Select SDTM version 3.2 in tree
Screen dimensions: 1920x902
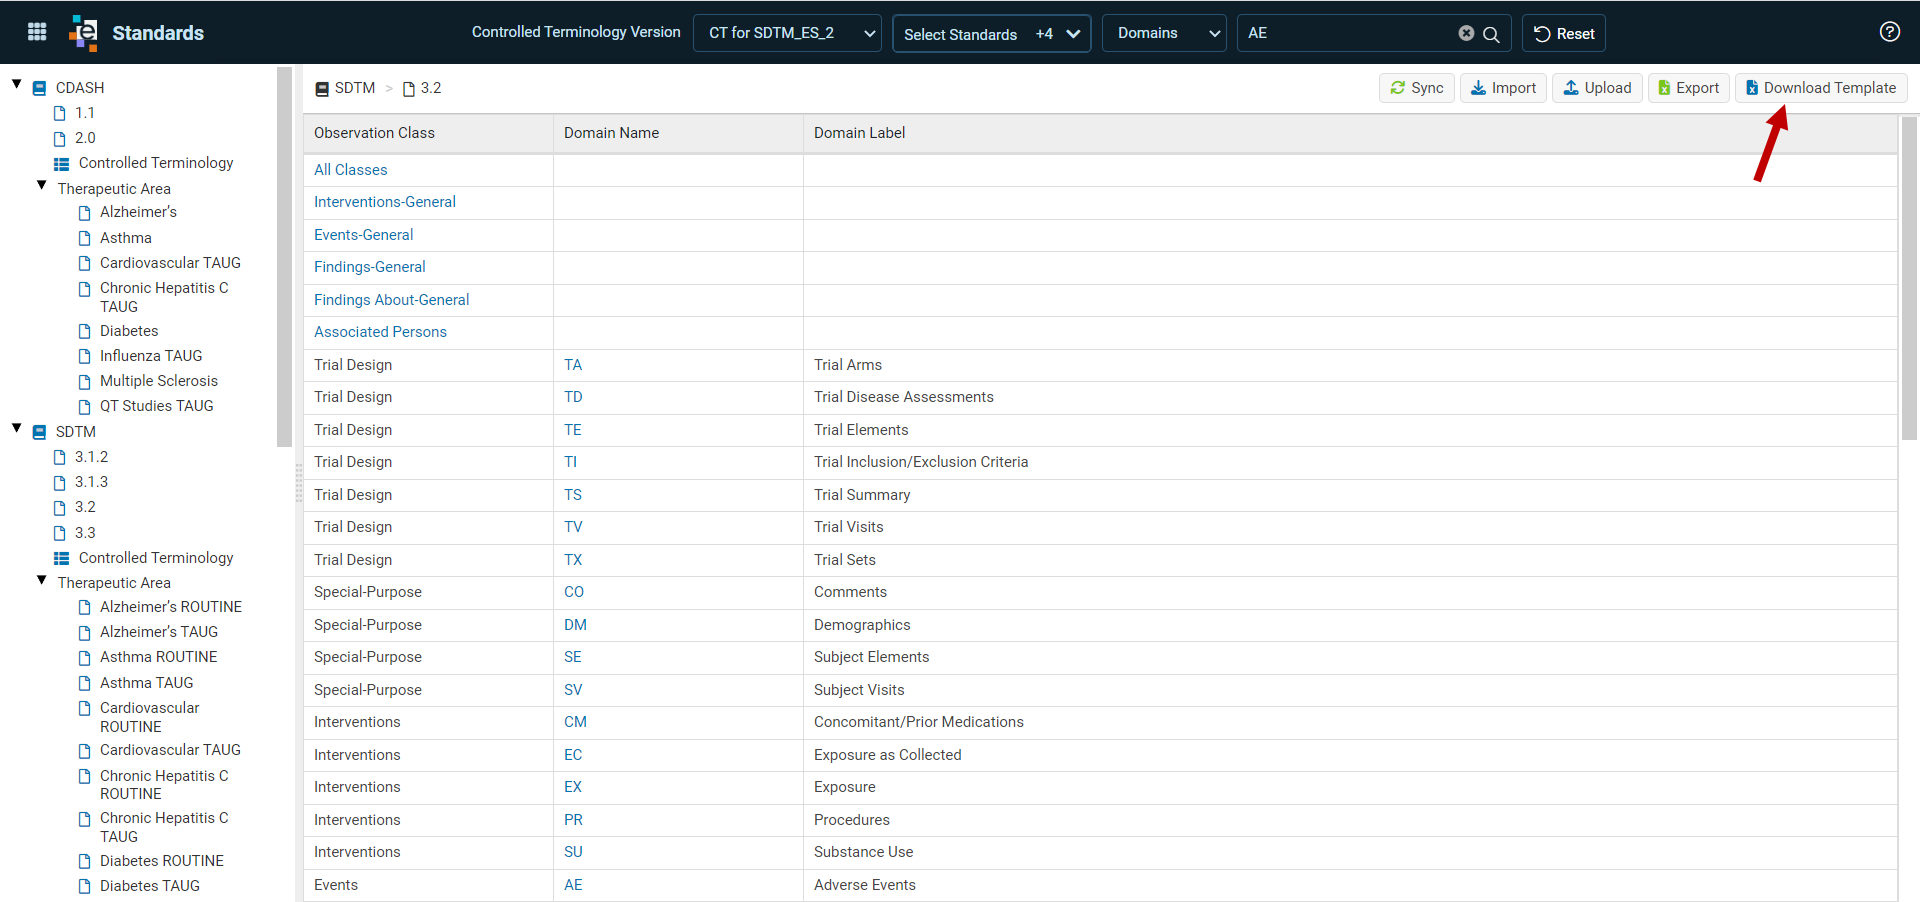(85, 507)
